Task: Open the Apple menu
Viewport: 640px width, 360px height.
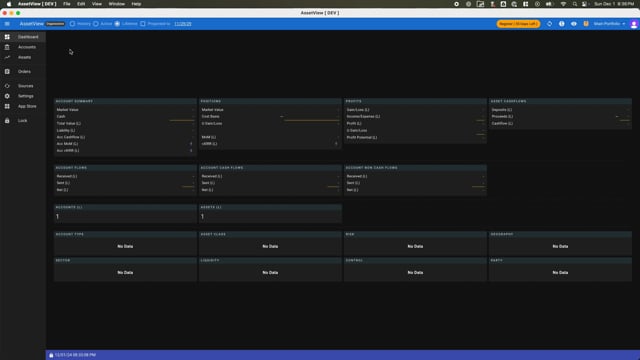Action: pyautogui.click(x=9, y=4)
